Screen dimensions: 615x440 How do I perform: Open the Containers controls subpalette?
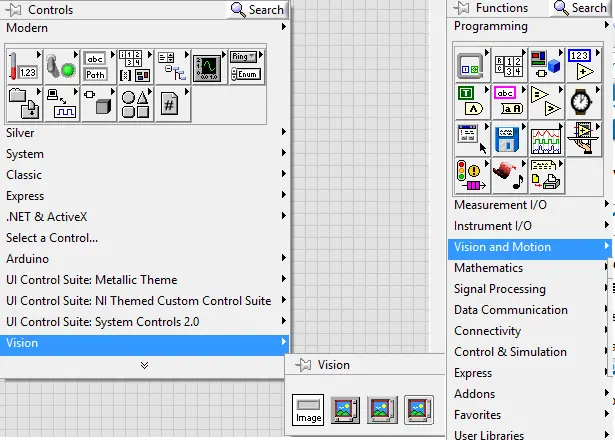coord(24,104)
